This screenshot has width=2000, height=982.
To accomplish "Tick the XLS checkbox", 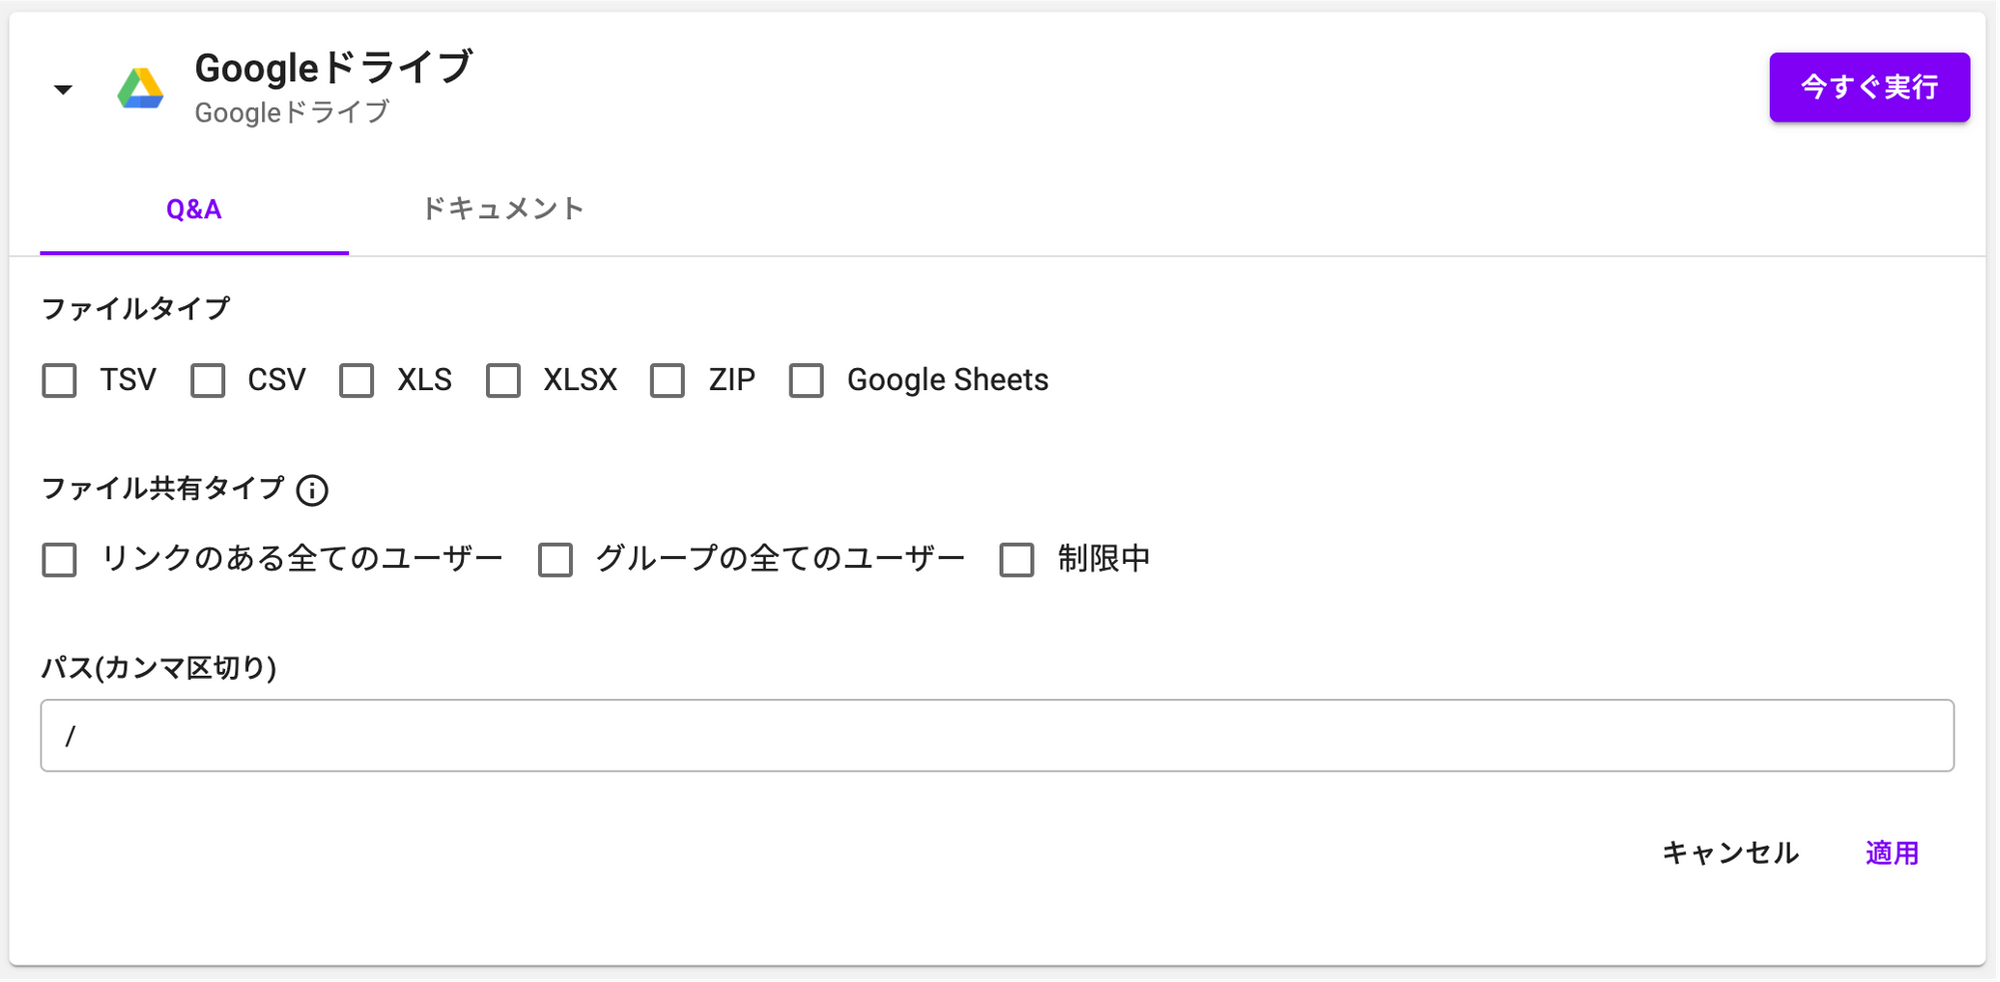I will 357,380.
